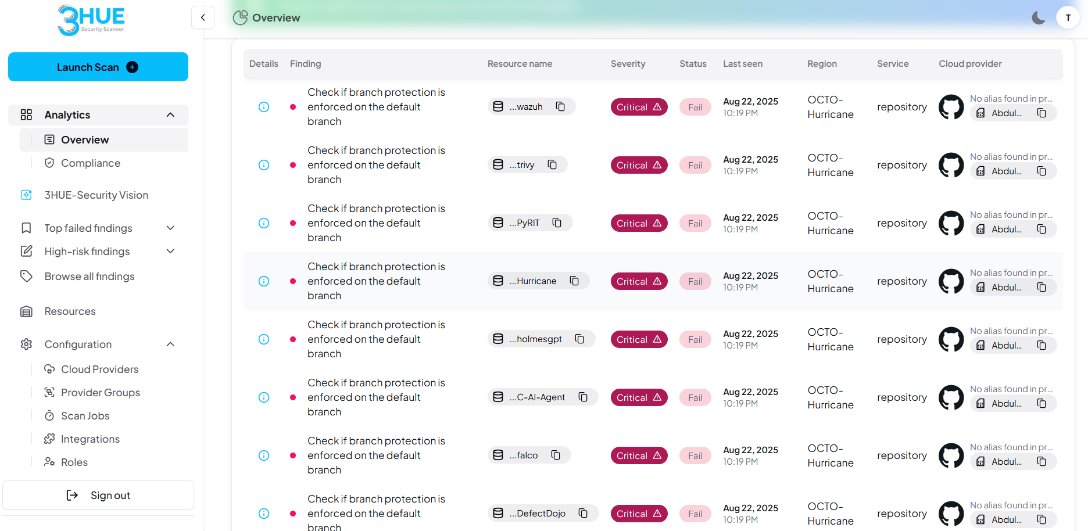
Task: Collapse the Configuration section
Action: click(170, 345)
